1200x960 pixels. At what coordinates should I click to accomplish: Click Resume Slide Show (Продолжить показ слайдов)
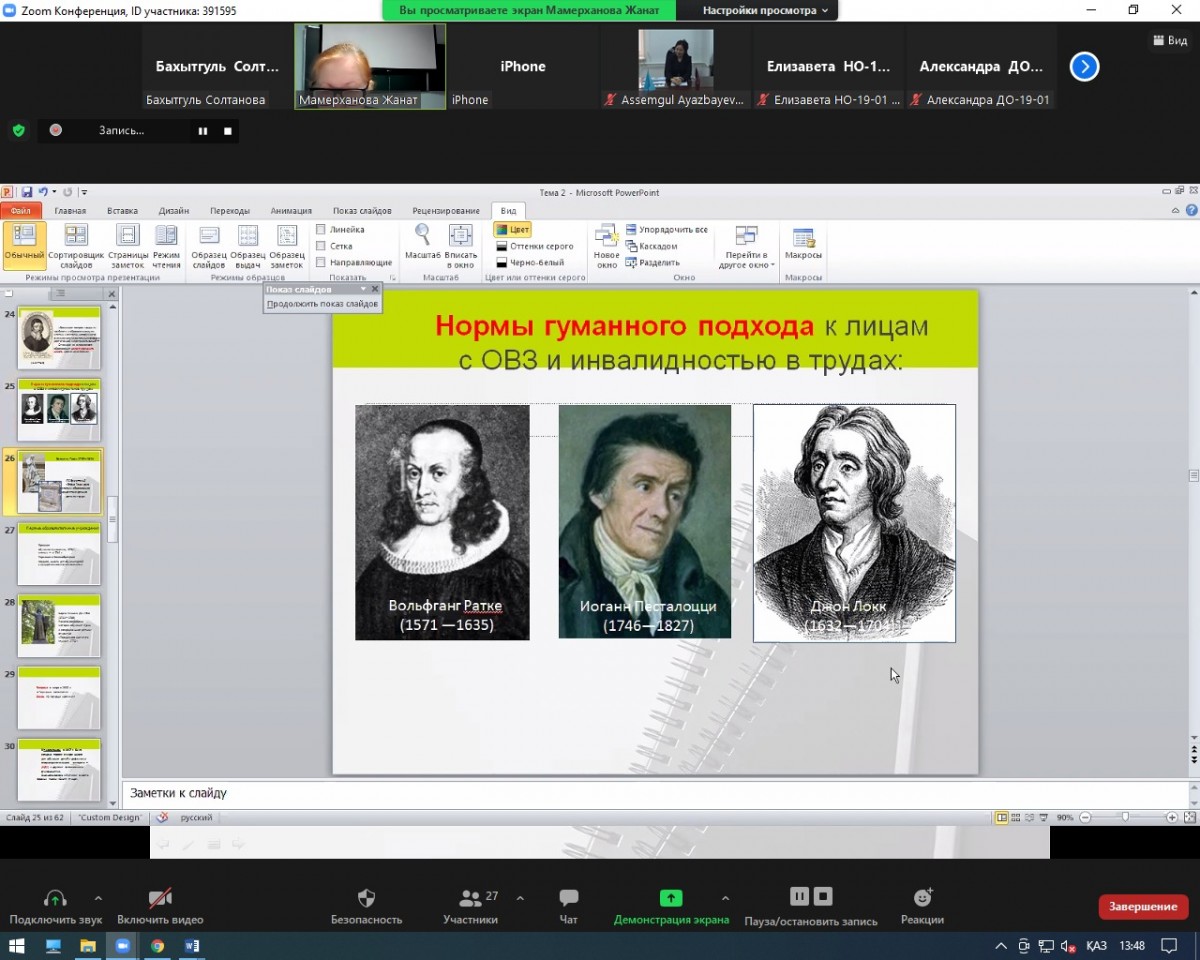[322, 304]
